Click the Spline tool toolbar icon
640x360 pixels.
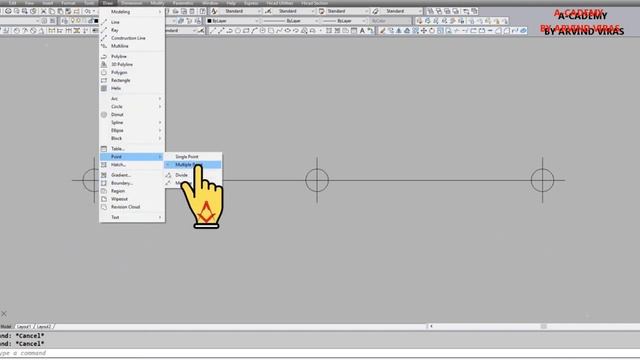tap(280, 31)
